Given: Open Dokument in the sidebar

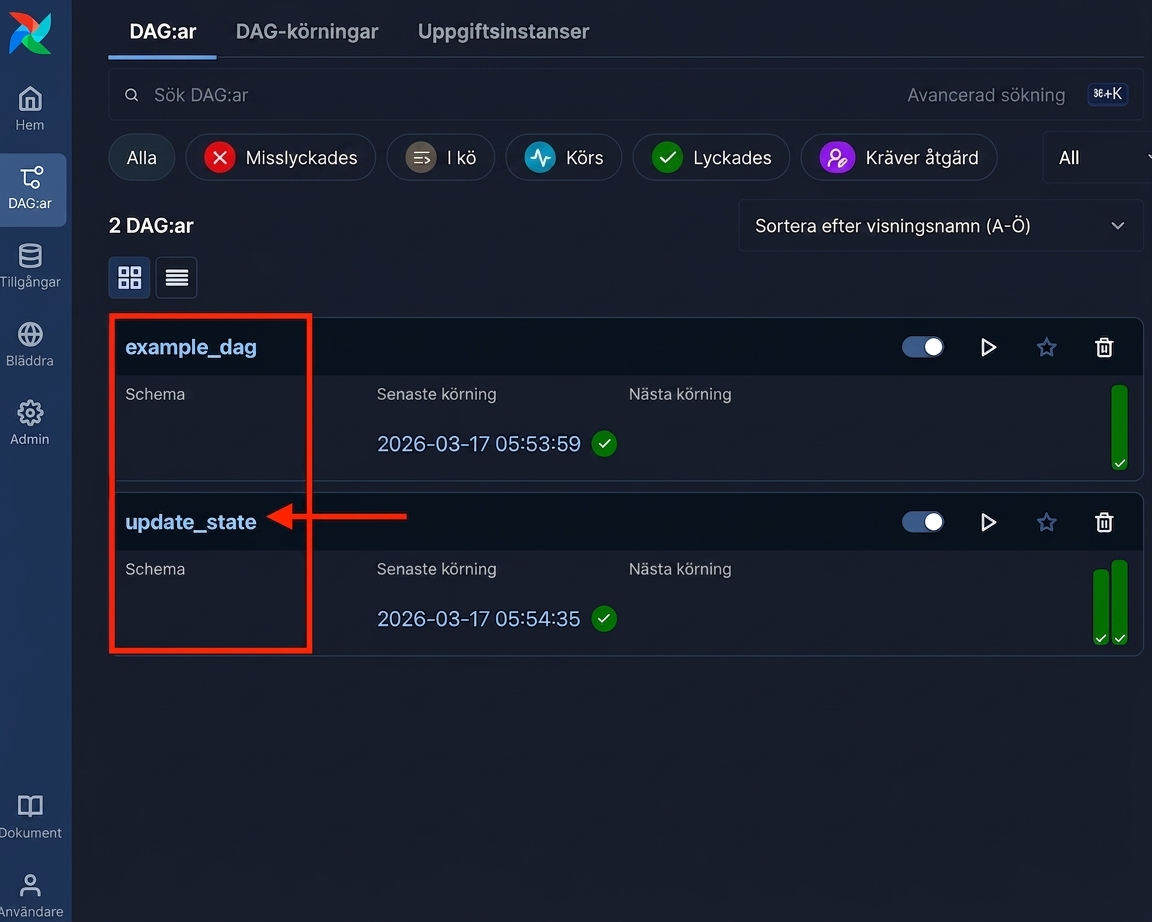Looking at the screenshot, I should [30, 817].
